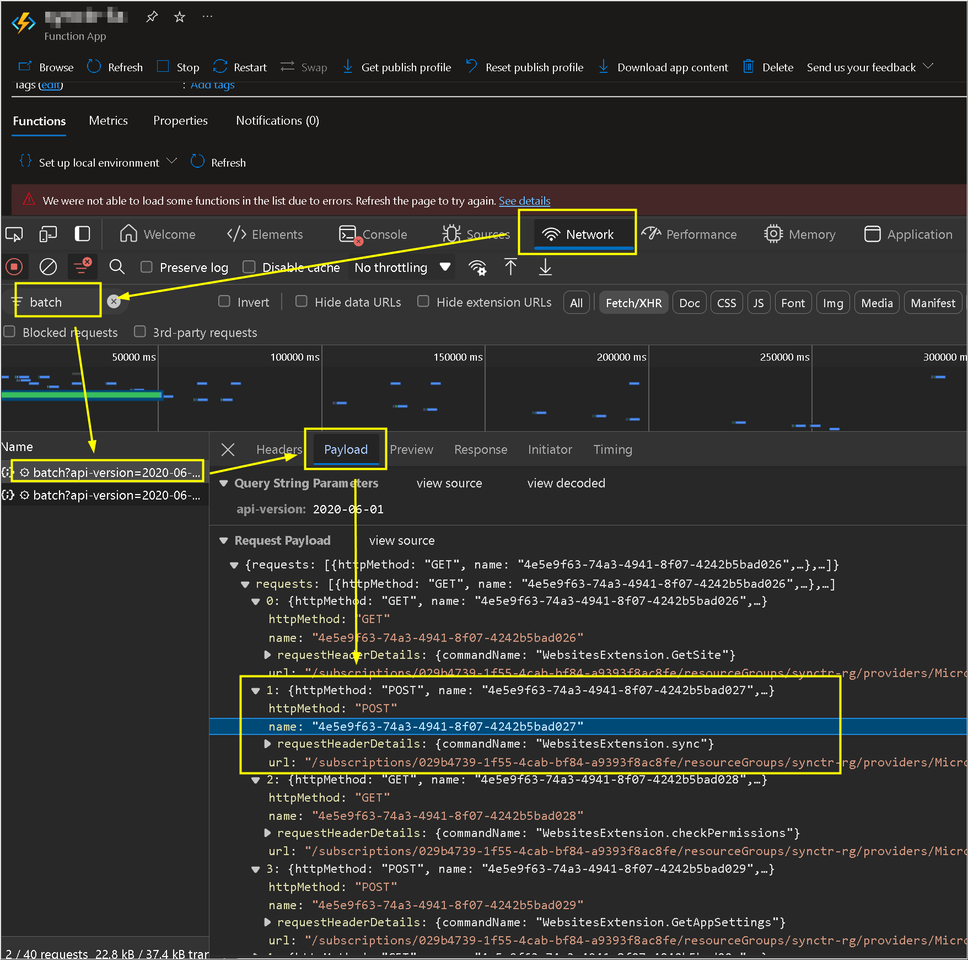This screenshot has width=968, height=960.
Task: Close the request details pane
Action: pos(228,450)
